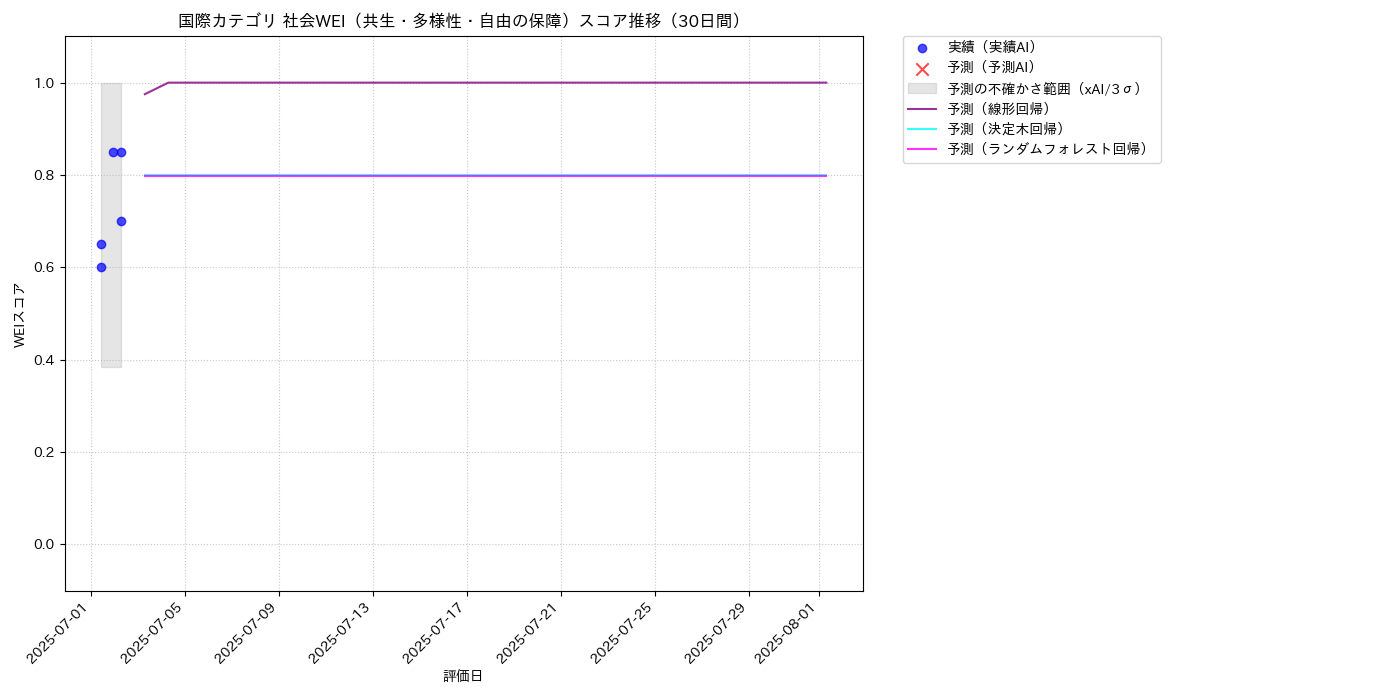Screen dimensions: 1400x700
Task: Click the red X marker in the legend
Action: pyautogui.click(x=922, y=69)
